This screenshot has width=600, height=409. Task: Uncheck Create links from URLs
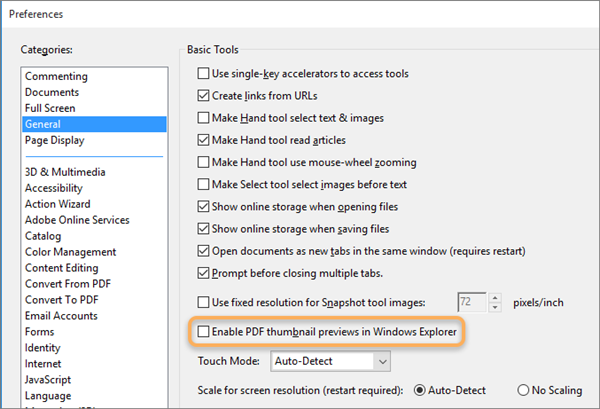click(x=205, y=95)
